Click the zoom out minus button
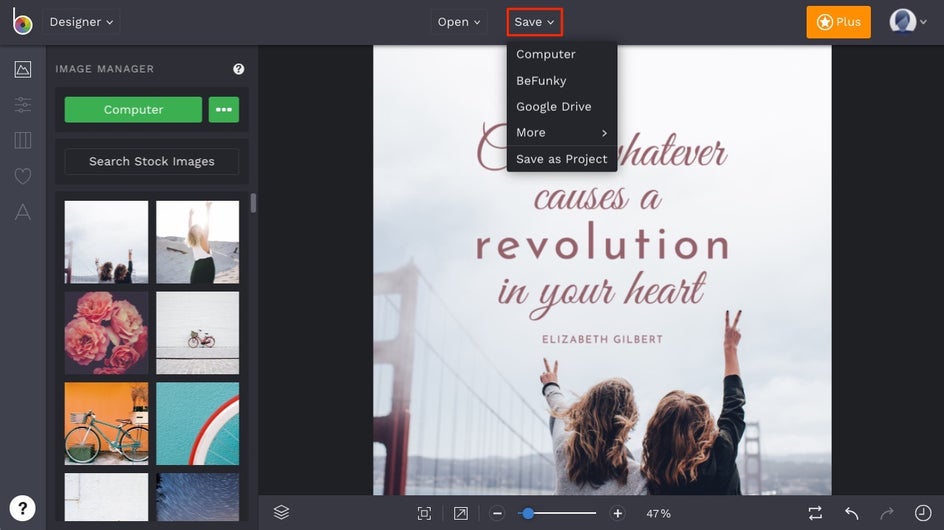 pyautogui.click(x=497, y=513)
